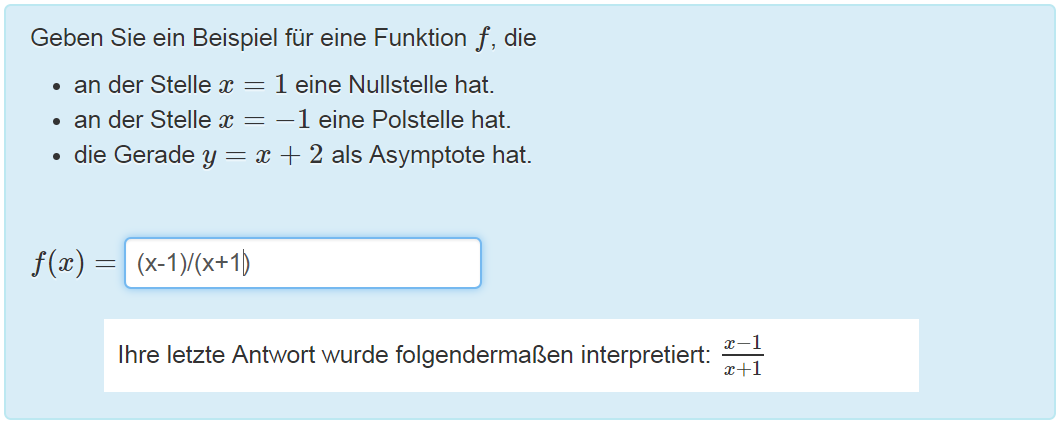This screenshot has width=1060, height=424.
Task: Click the formula y = x + 2
Action: 263,157
